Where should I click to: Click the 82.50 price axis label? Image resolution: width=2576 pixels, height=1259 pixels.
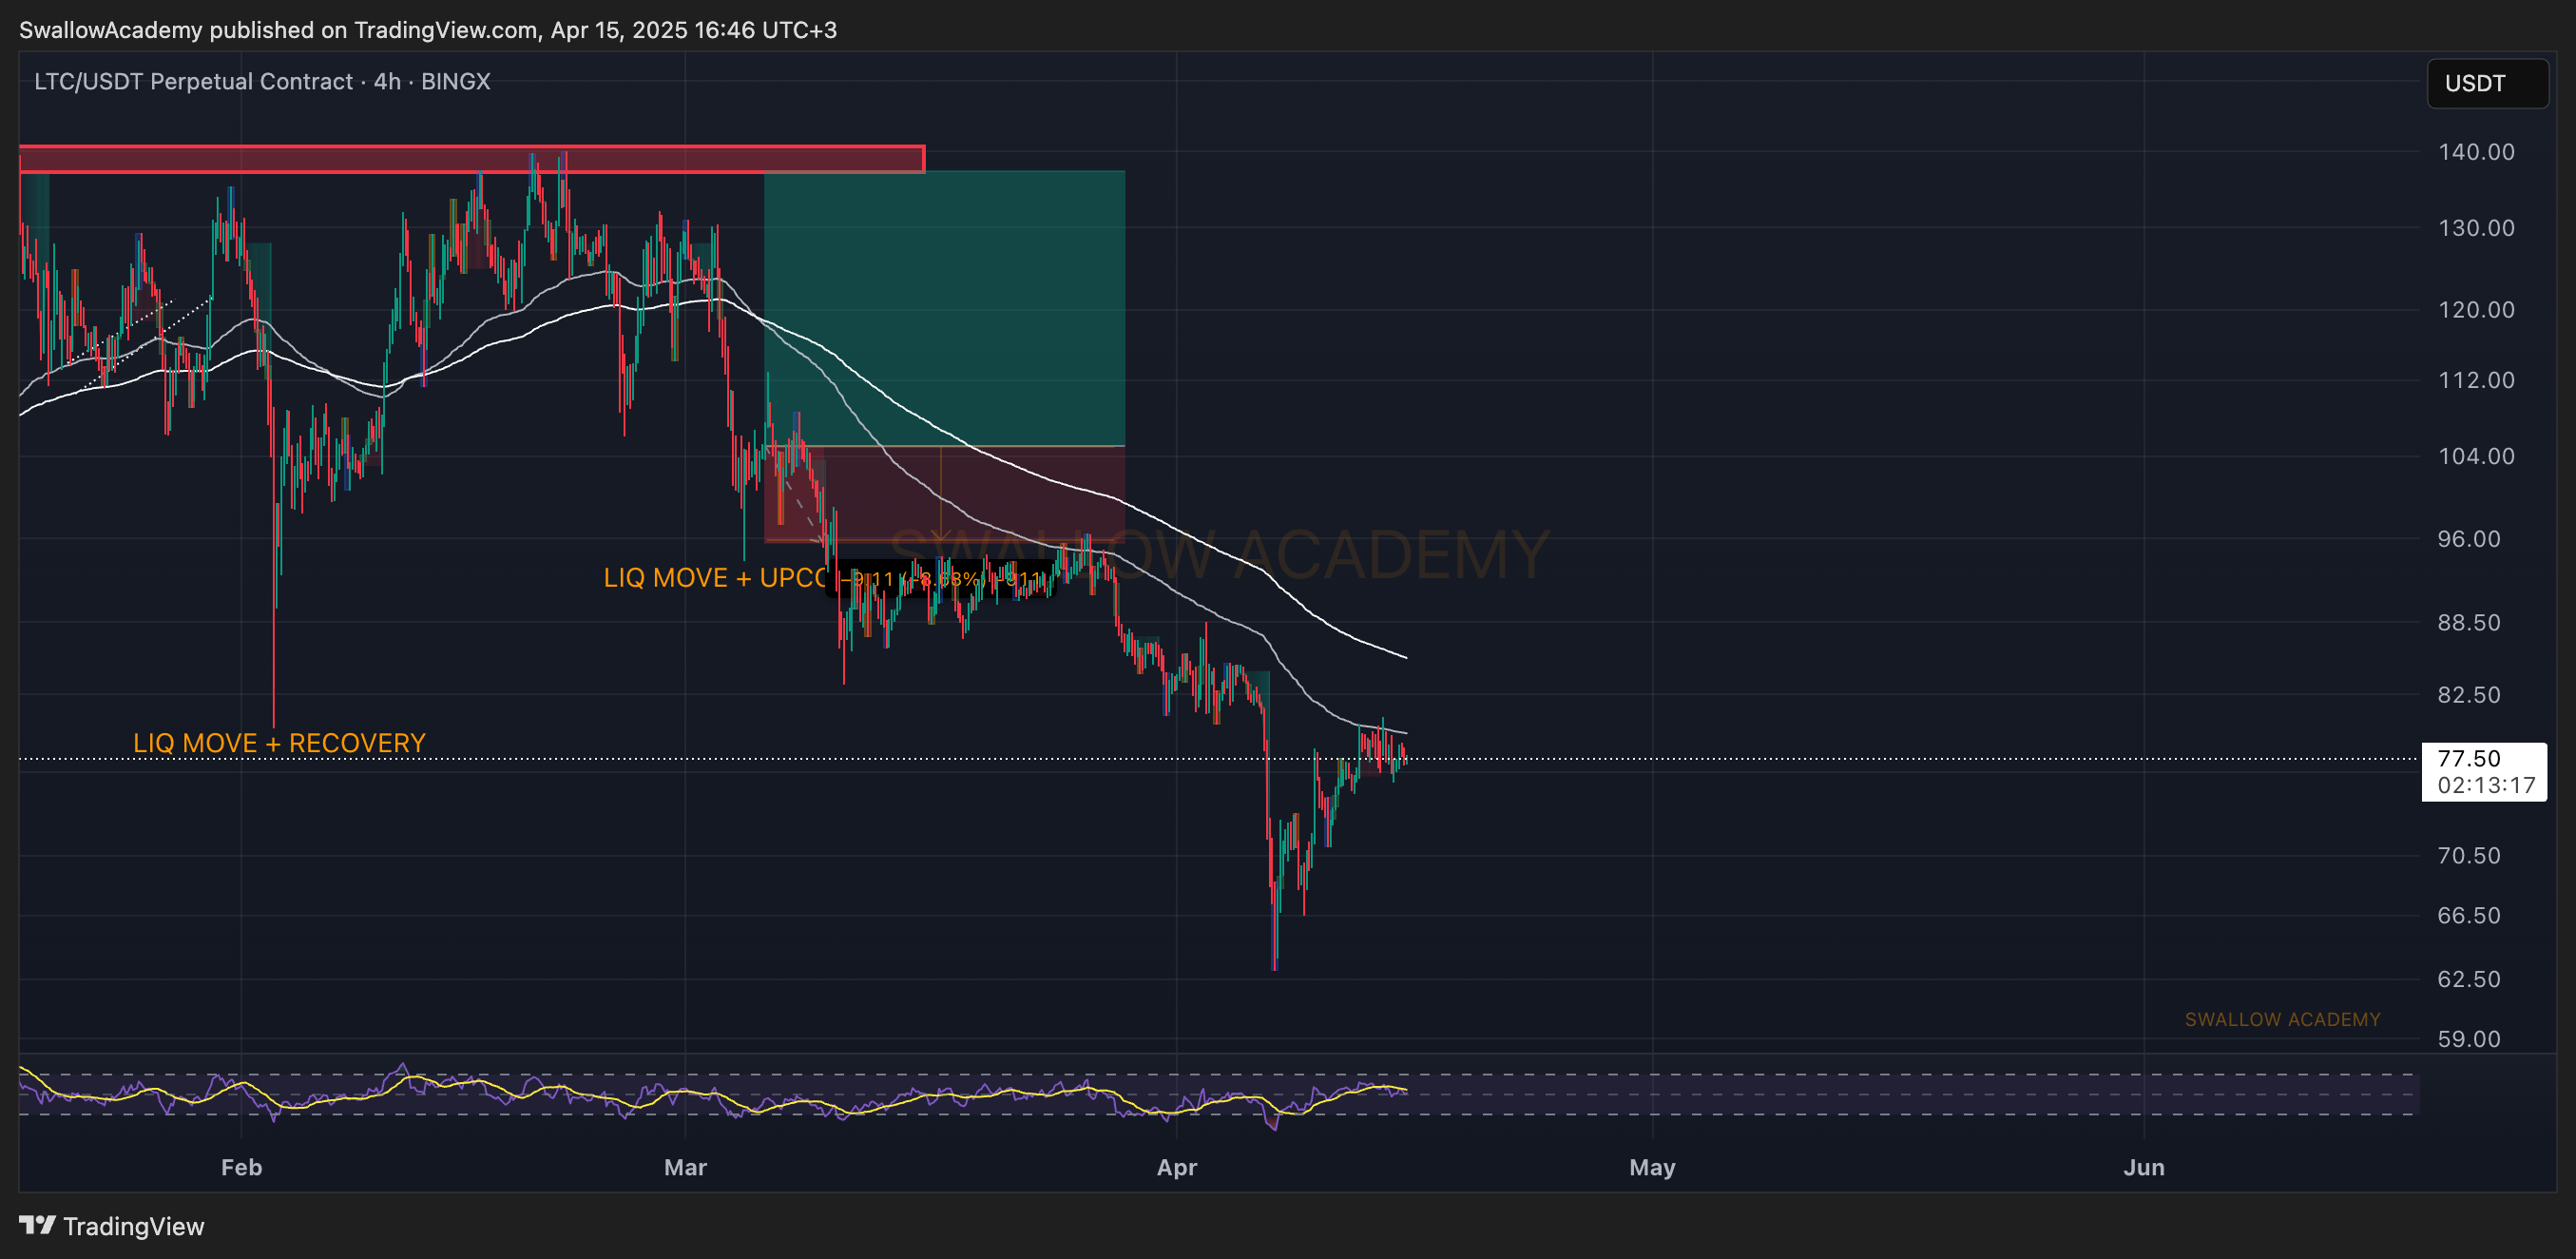[x=2469, y=695]
